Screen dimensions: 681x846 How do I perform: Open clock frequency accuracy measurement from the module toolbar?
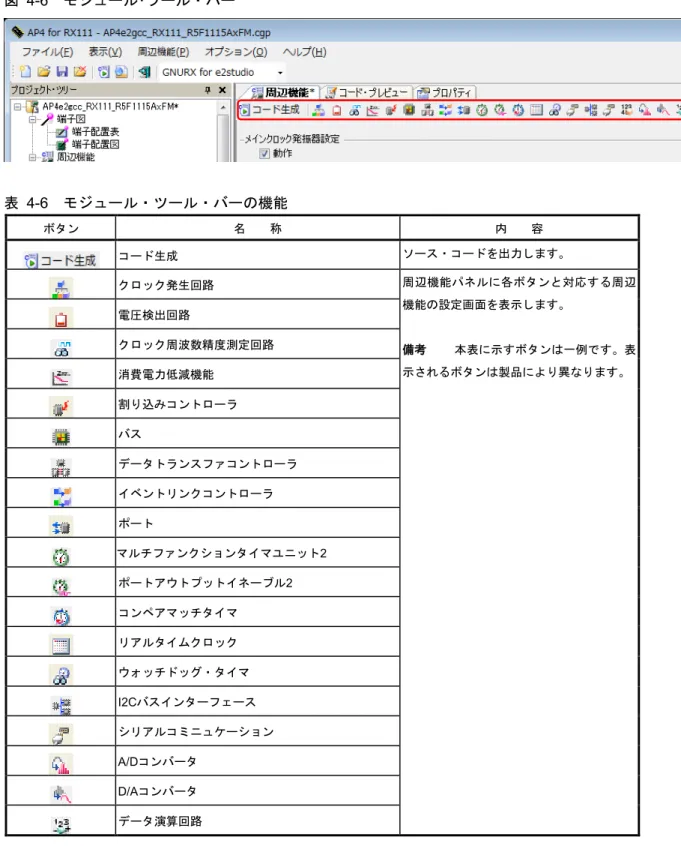coord(355,110)
